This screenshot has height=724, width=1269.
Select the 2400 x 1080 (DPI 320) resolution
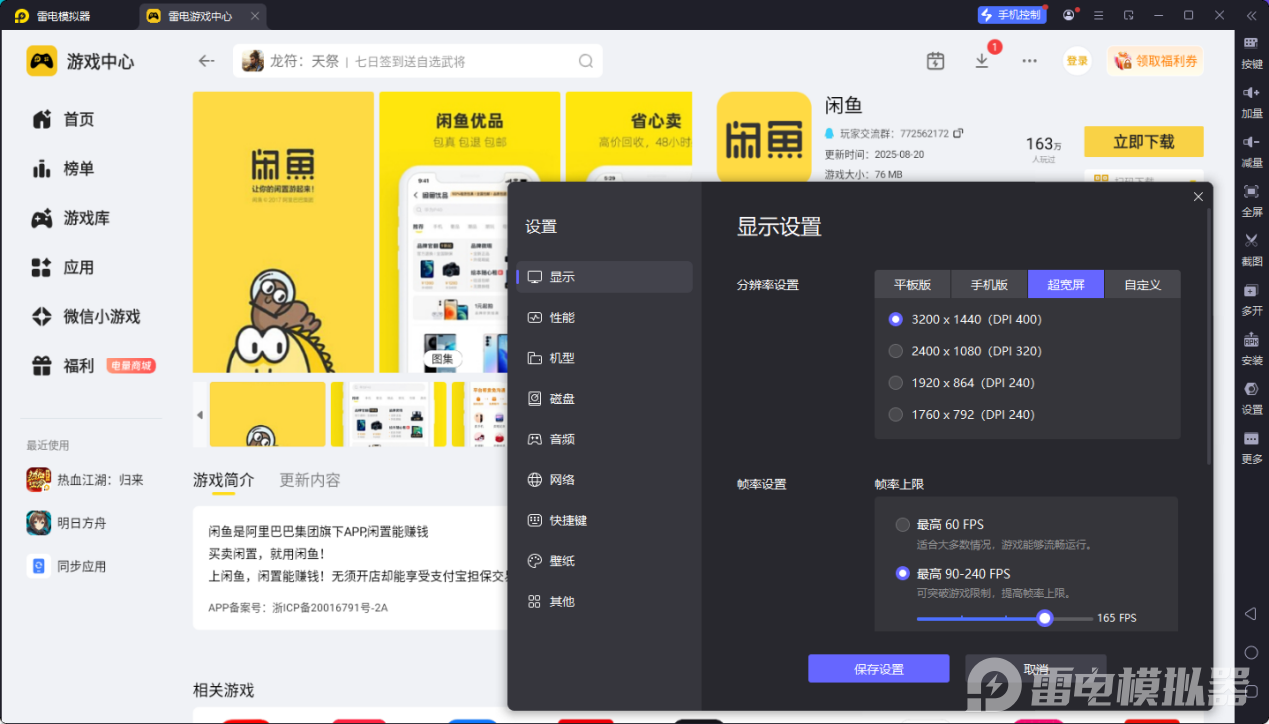(896, 351)
